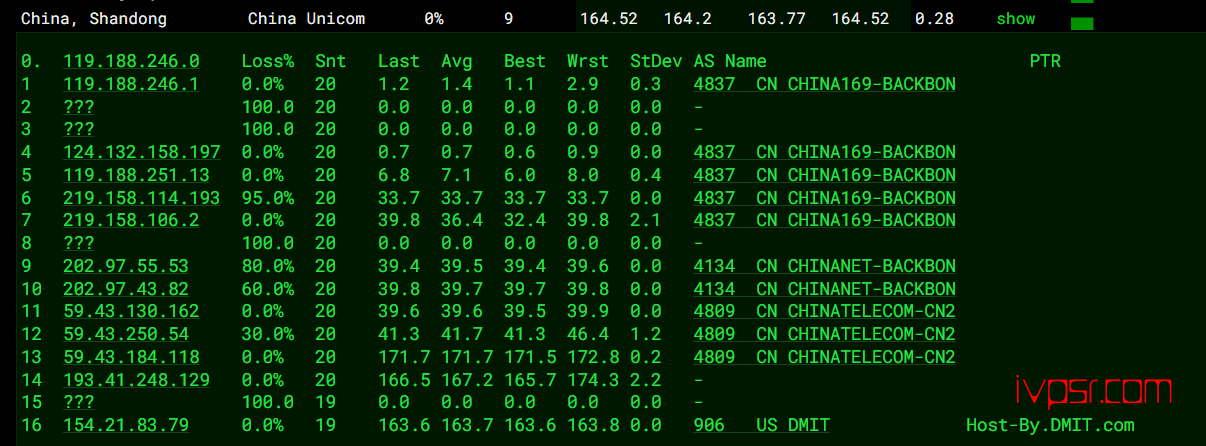1206x446 pixels.
Task: Open hop 4 AS link 4837 CHINA169-BACKBON
Action: pos(825,152)
